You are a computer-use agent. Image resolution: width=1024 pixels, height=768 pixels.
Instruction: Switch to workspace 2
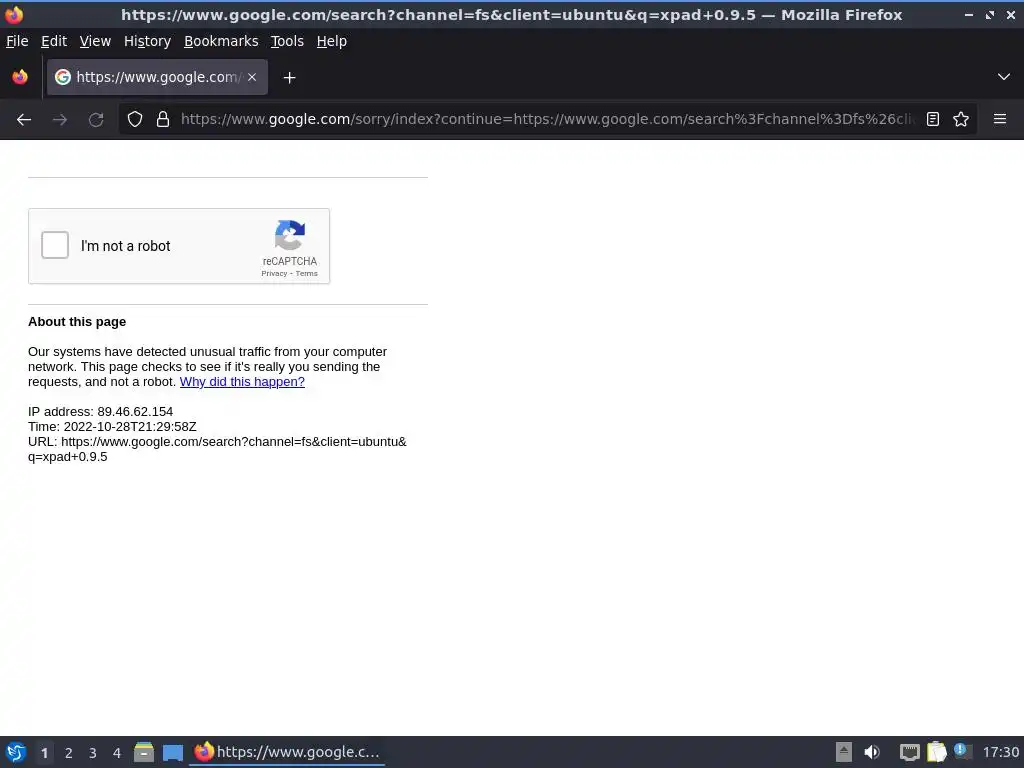69,753
